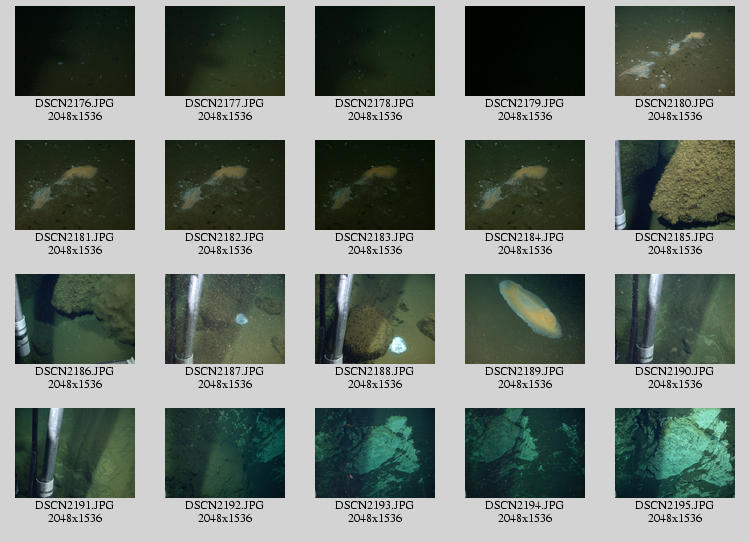Click the filename label DSCN2187.JPG
The image size is (750, 542).
pyautogui.click(x=225, y=371)
